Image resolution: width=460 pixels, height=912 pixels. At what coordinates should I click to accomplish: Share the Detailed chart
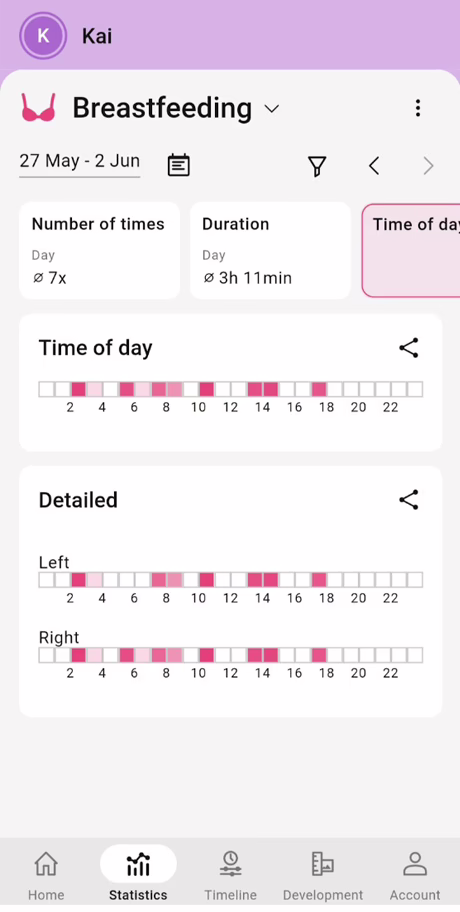(x=409, y=500)
